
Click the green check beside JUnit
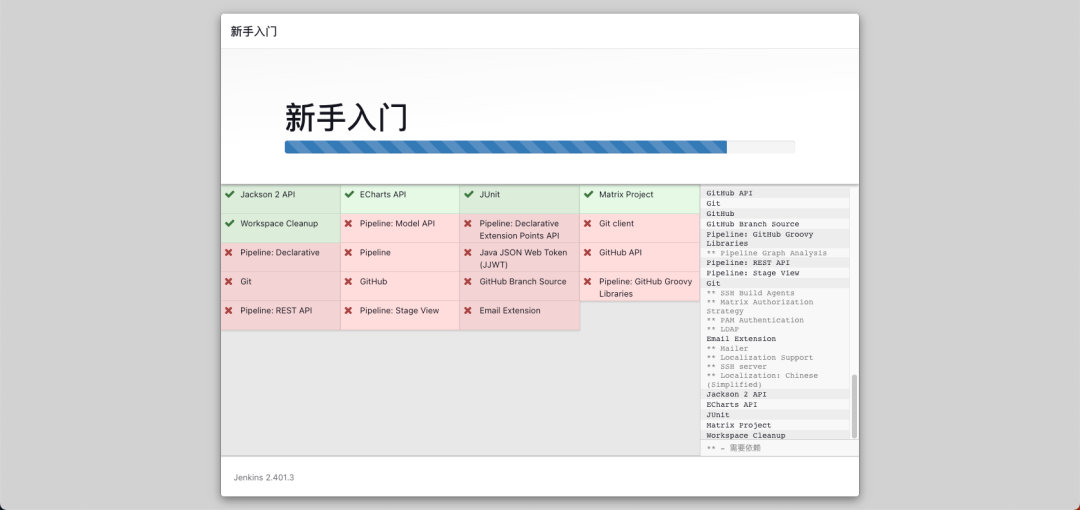(x=468, y=194)
